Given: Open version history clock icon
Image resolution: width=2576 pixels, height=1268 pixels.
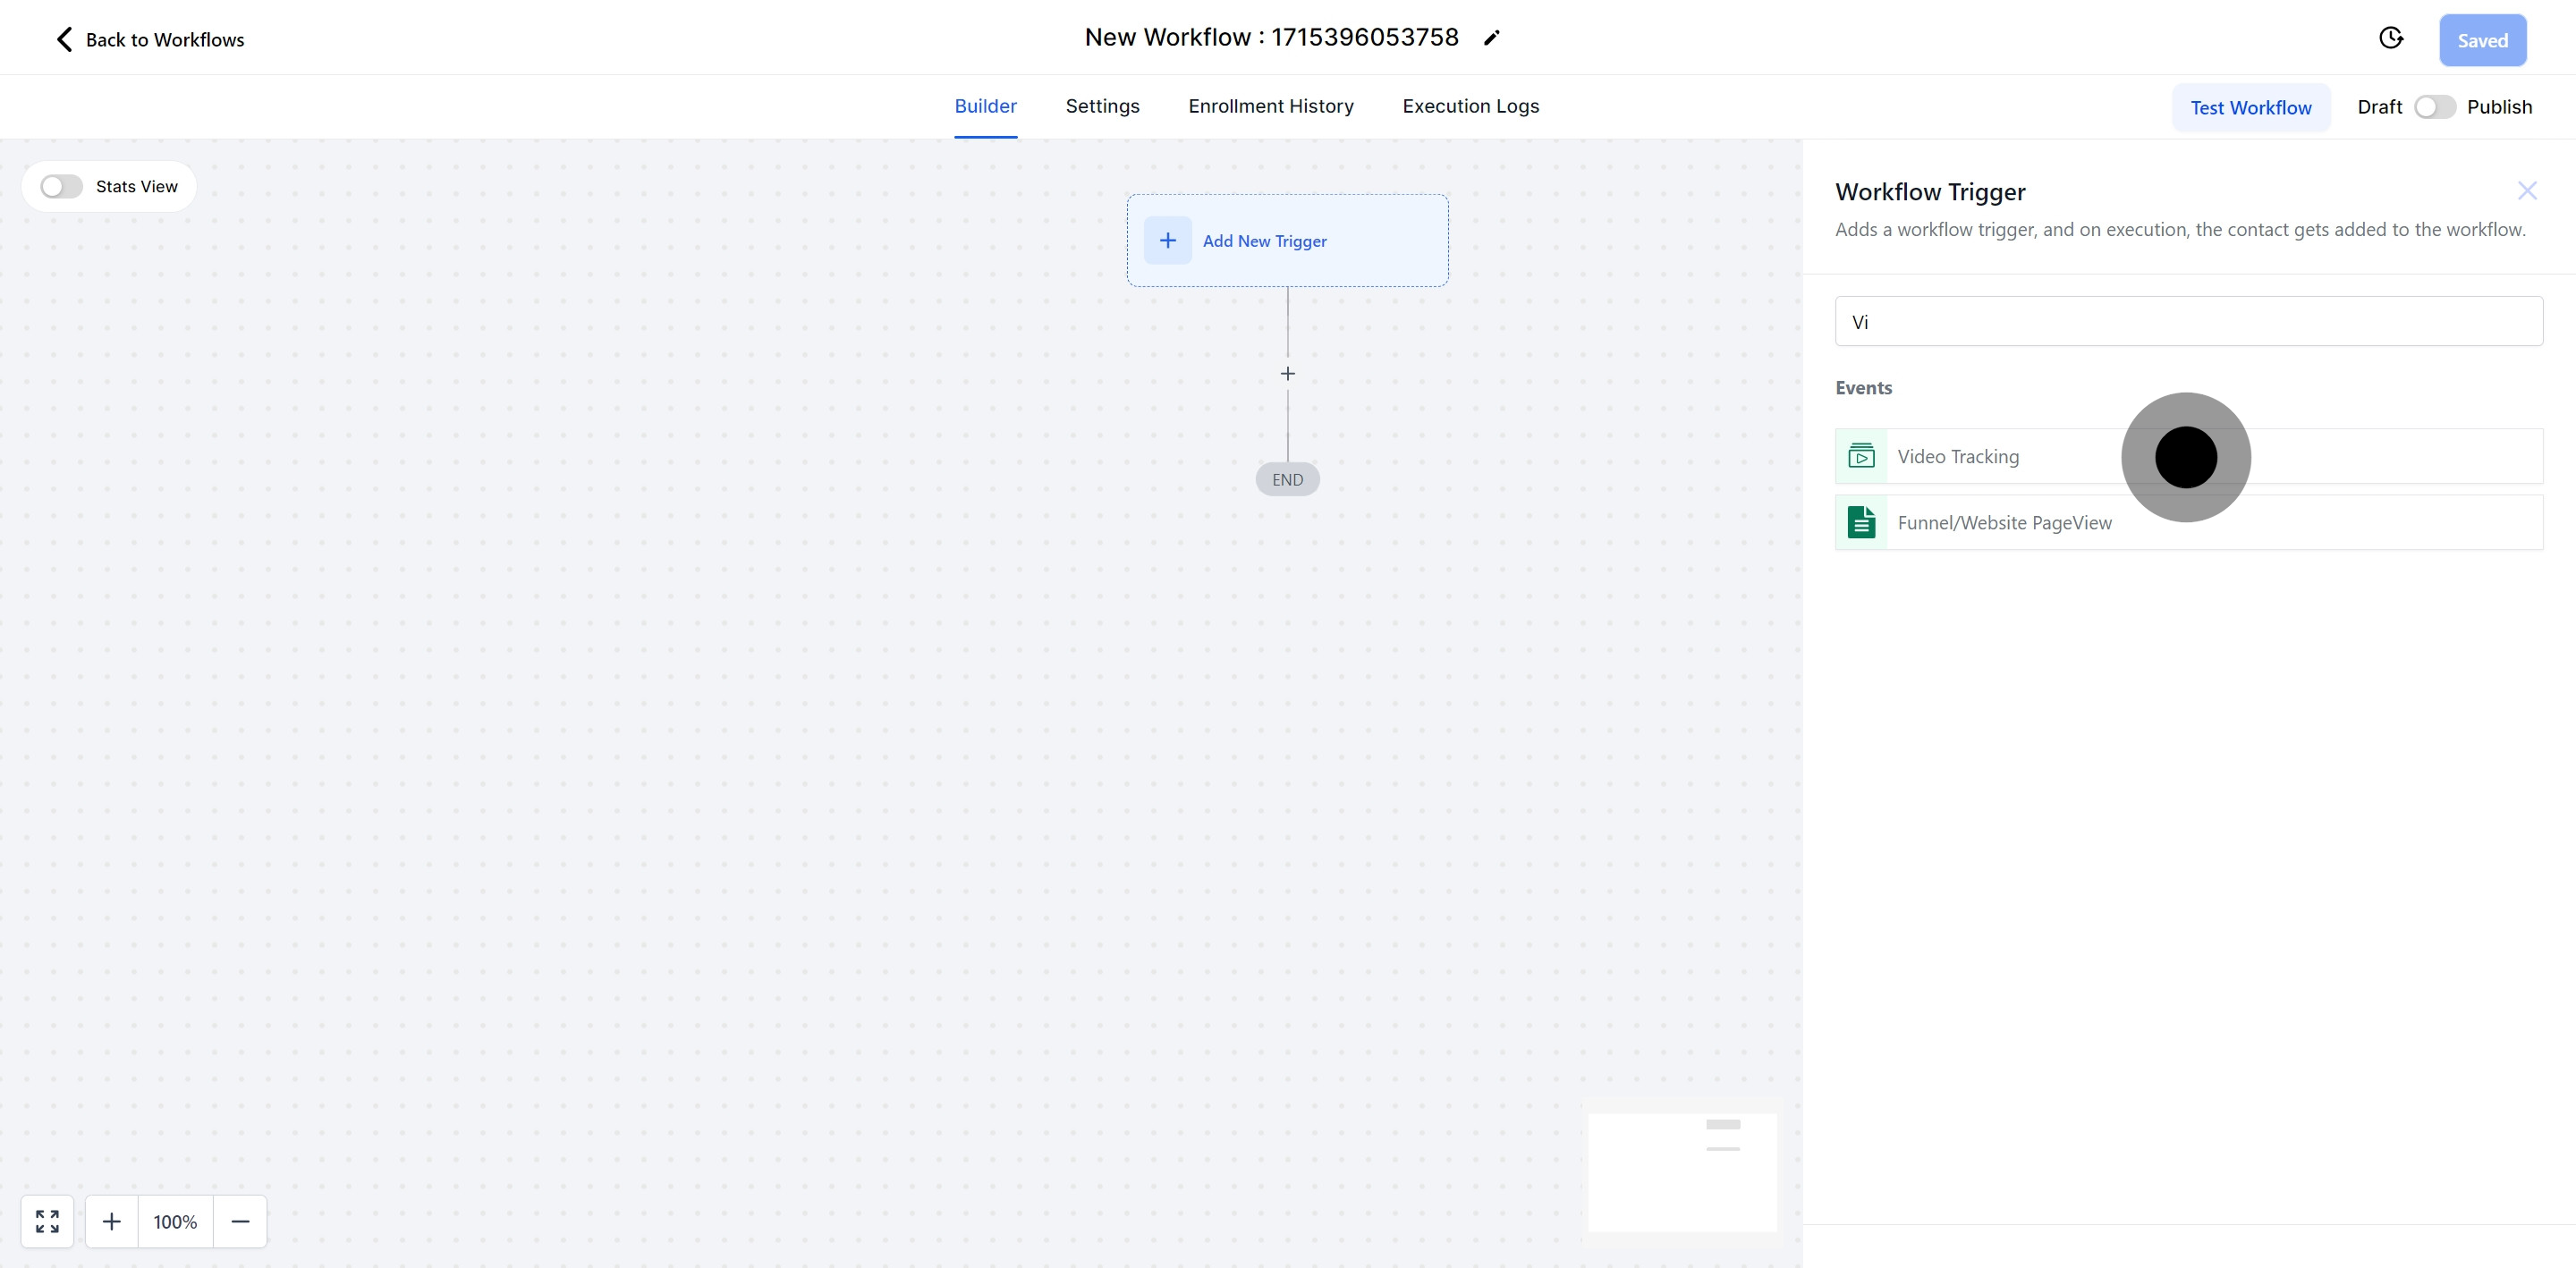Looking at the screenshot, I should tap(2390, 38).
